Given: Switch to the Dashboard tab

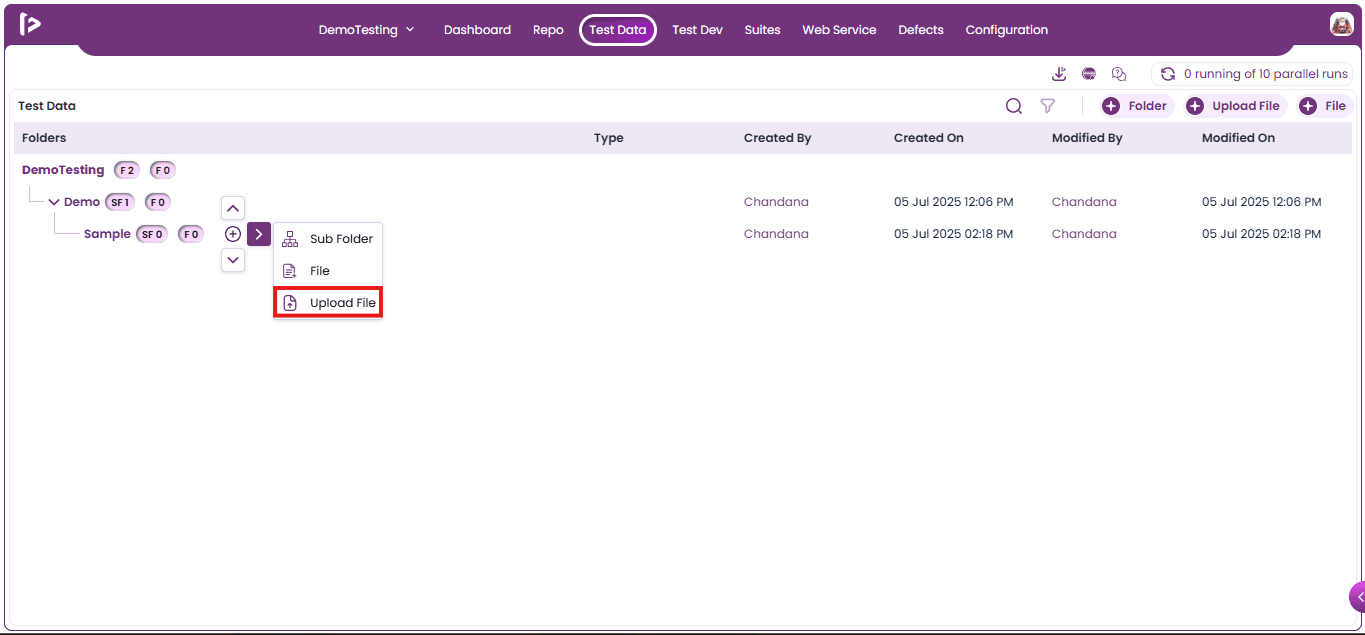Looking at the screenshot, I should pyautogui.click(x=477, y=30).
